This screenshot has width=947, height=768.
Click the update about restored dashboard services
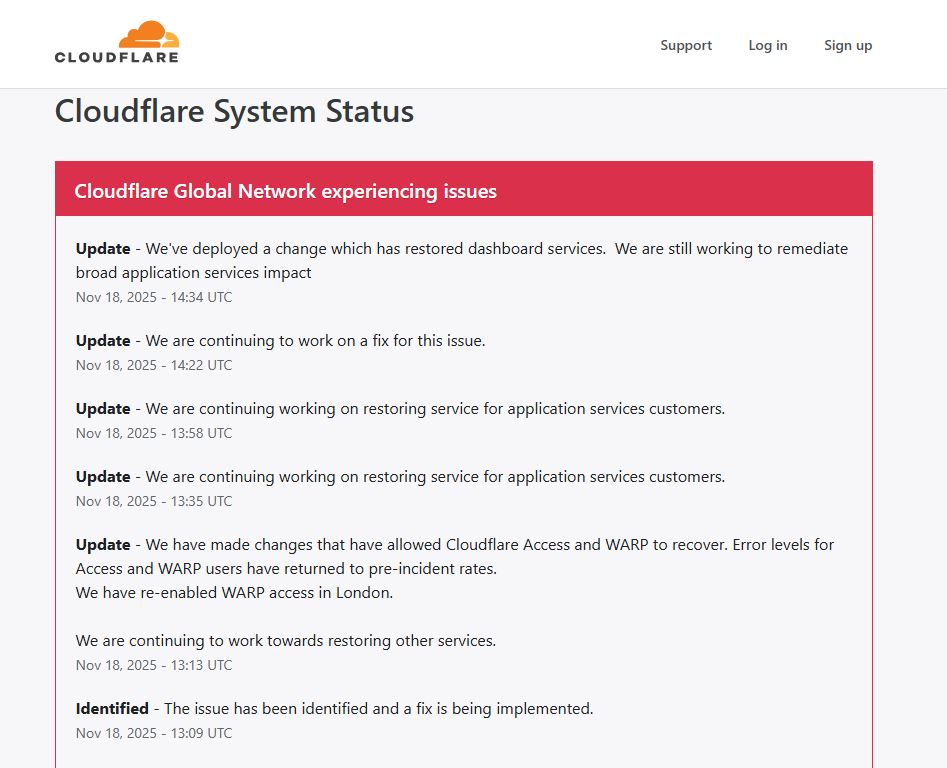coord(461,260)
